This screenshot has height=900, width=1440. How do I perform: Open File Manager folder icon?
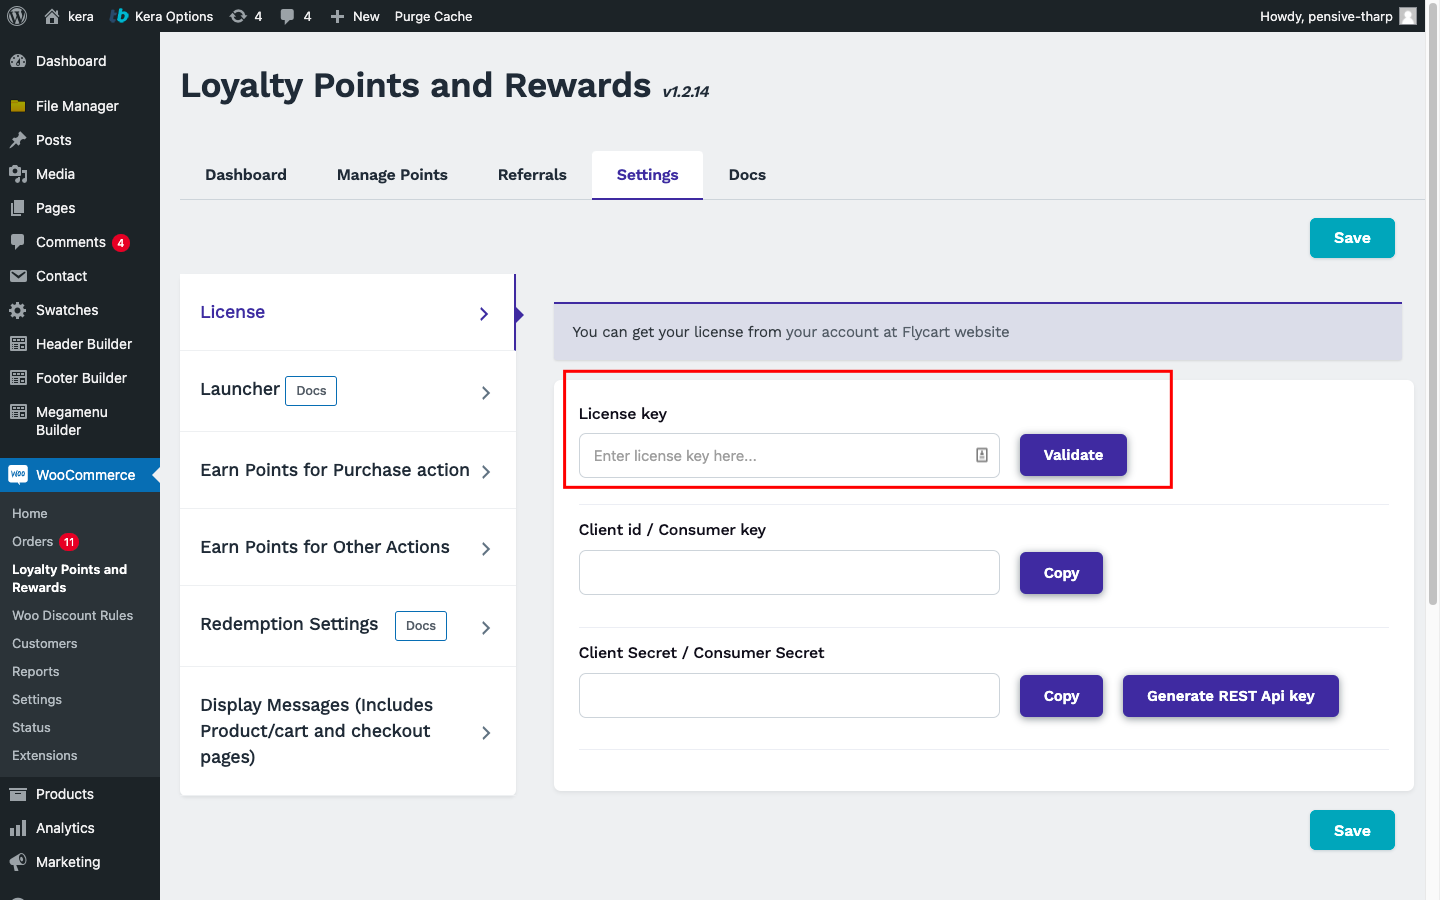click(x=18, y=106)
